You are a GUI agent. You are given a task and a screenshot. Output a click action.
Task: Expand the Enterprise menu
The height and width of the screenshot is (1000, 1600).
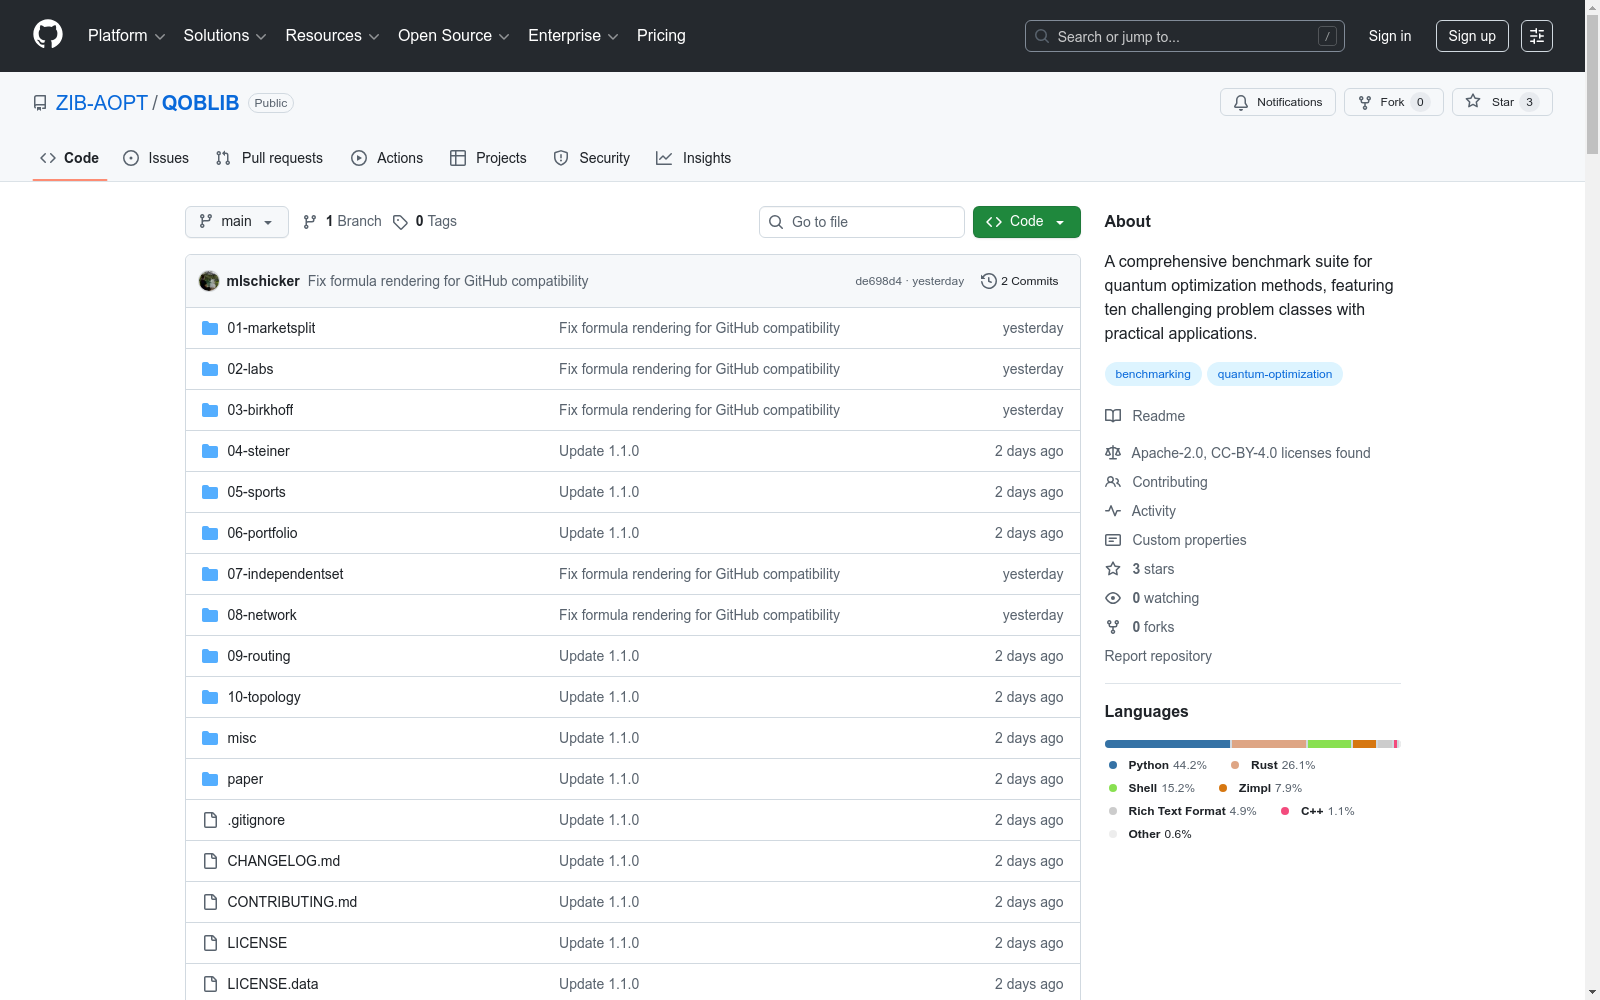tap(573, 36)
